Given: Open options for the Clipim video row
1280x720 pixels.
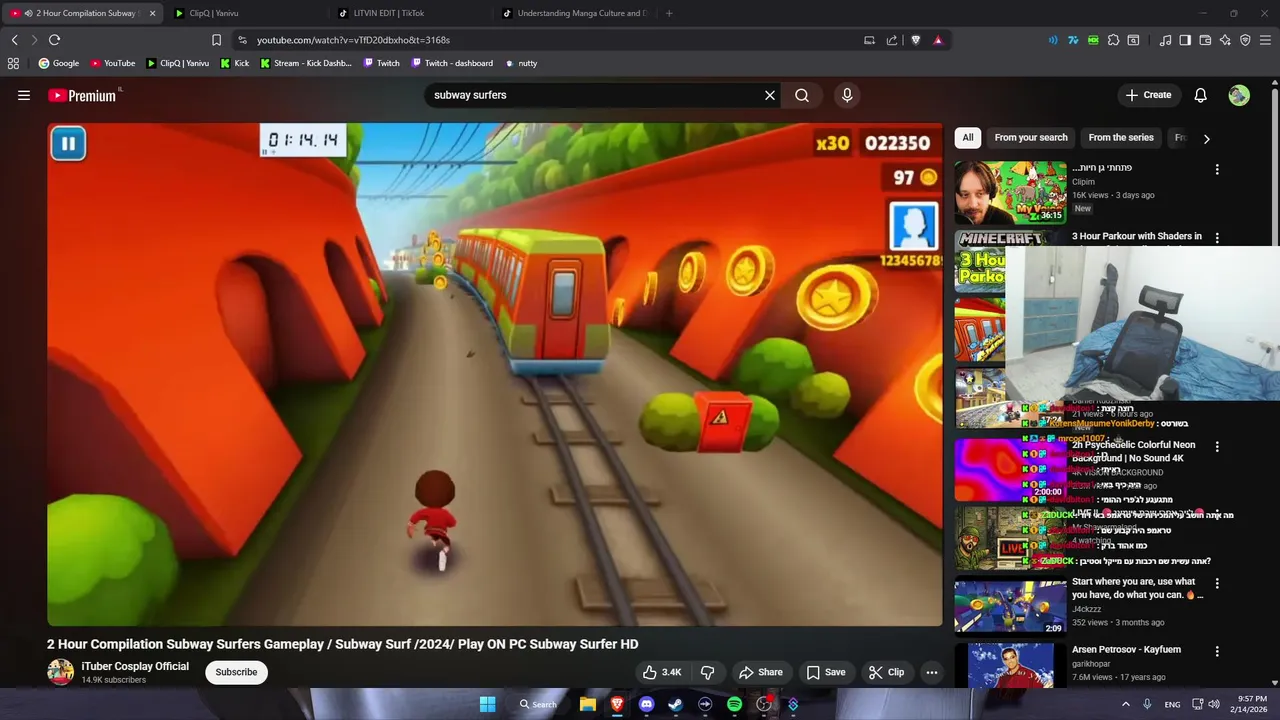Looking at the screenshot, I should 1217,169.
